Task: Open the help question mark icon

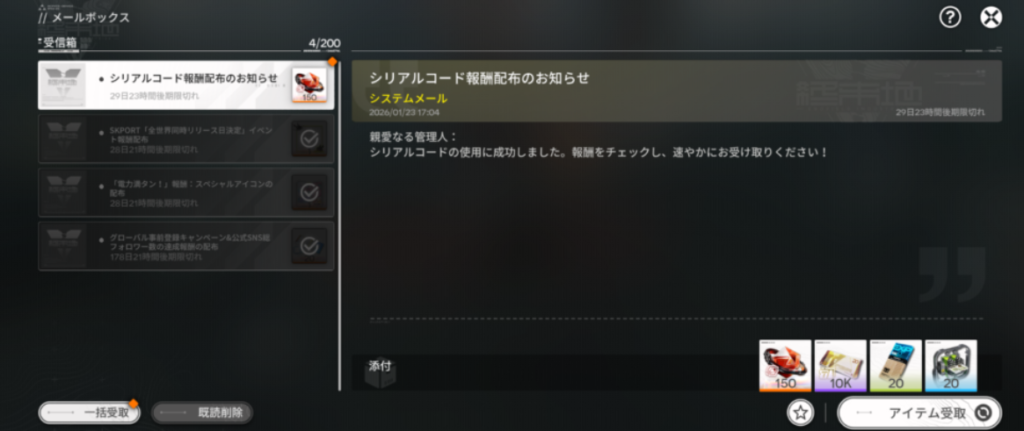Action: 950,18
